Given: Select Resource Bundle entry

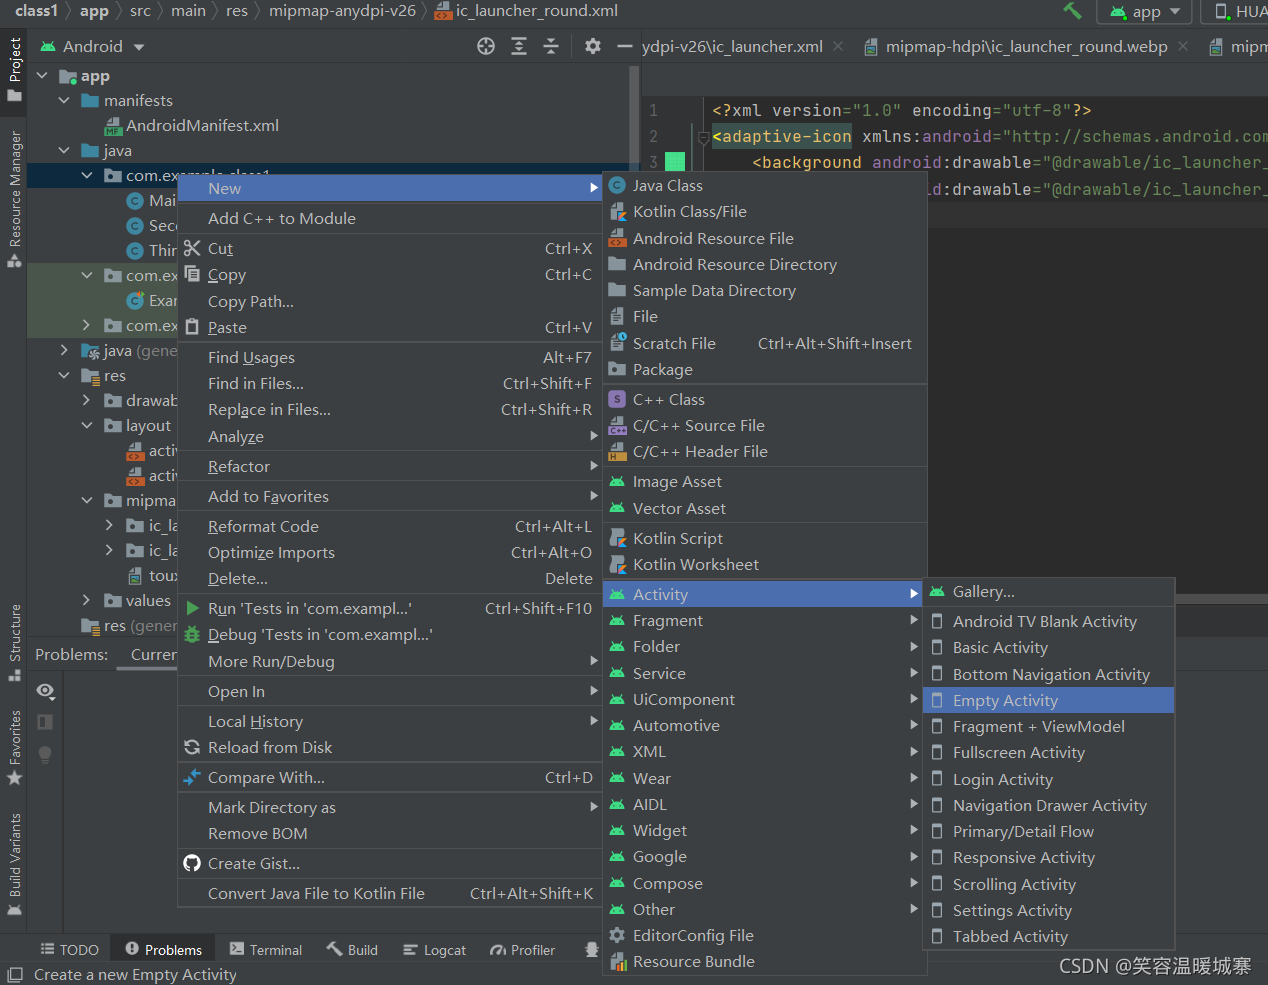Looking at the screenshot, I should point(765,962).
